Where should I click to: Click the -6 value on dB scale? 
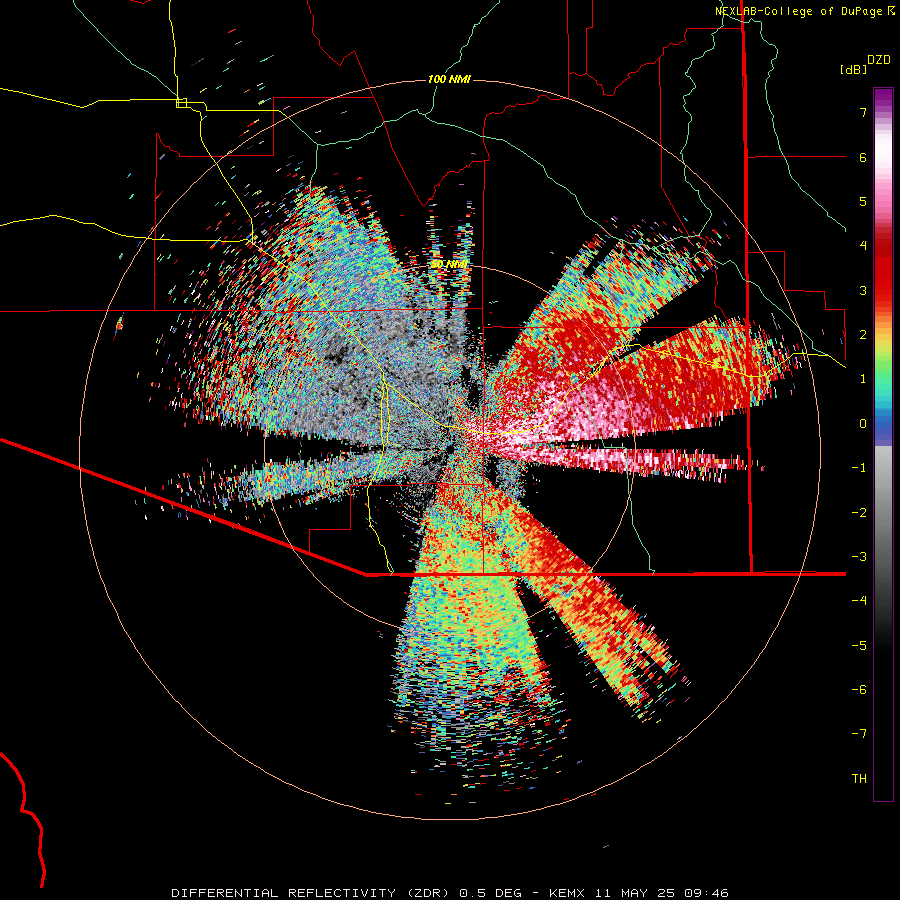(859, 690)
